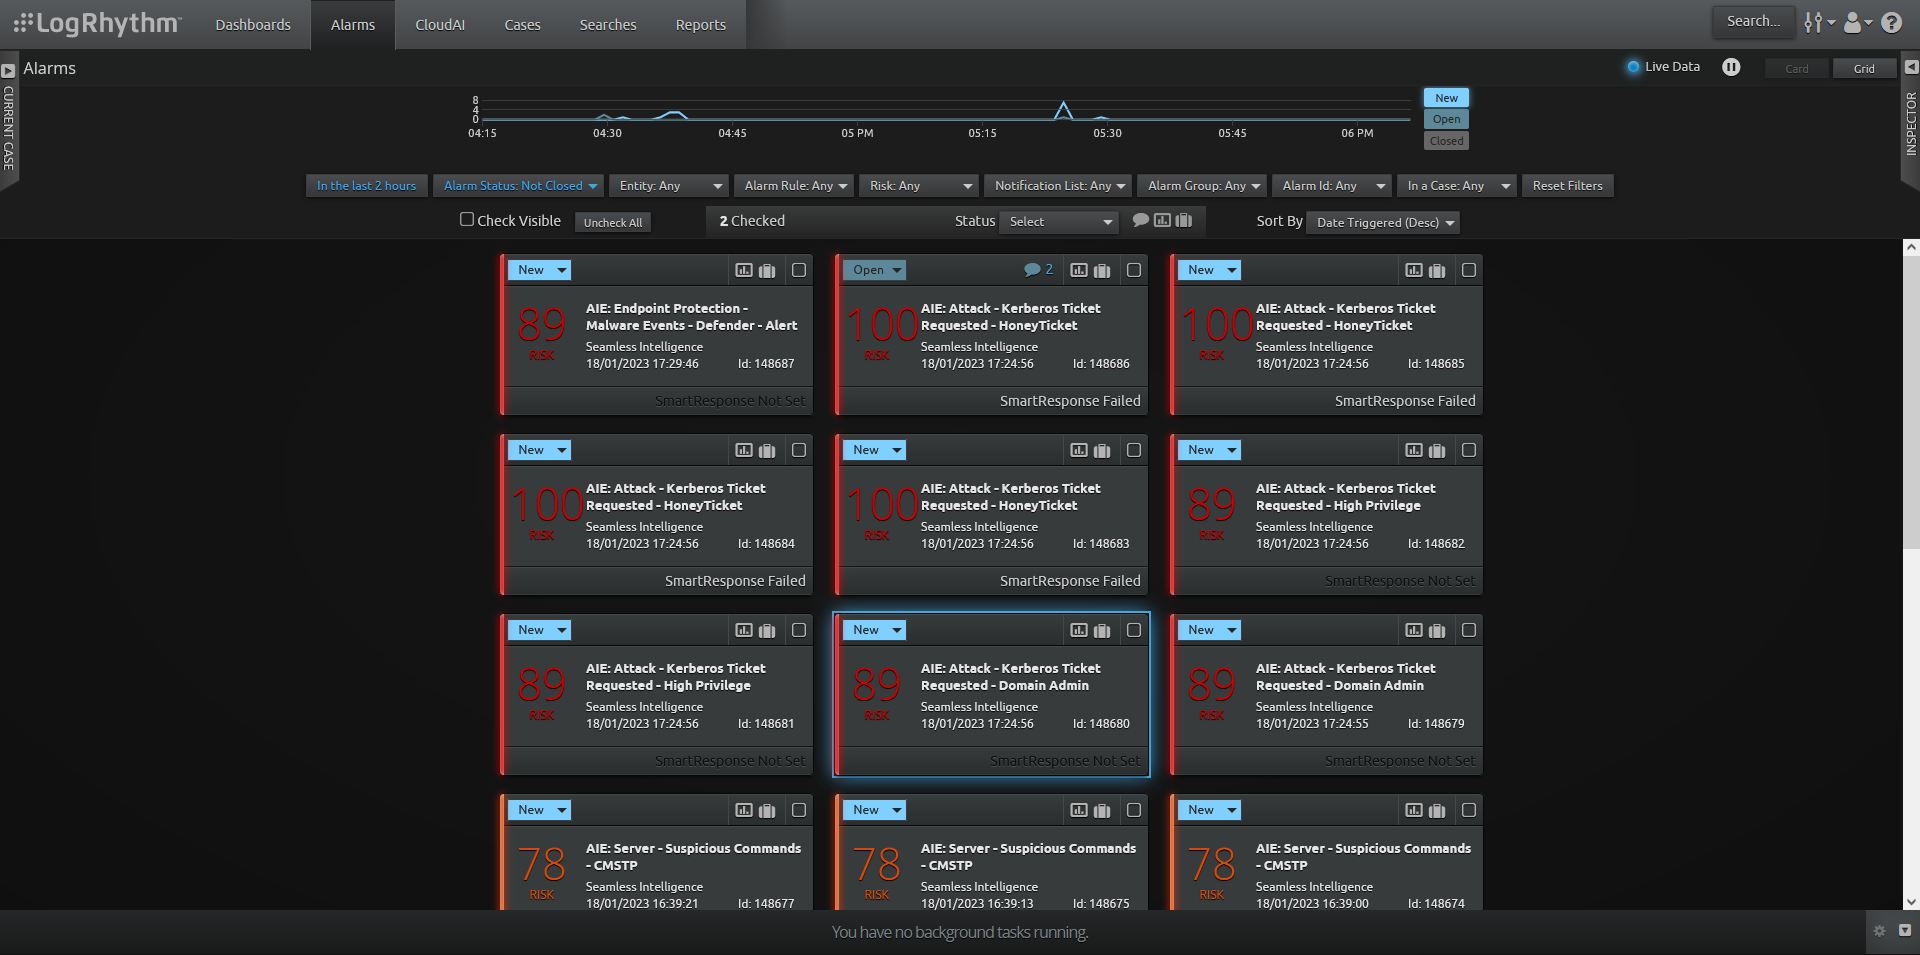Click the Search input field

1752,21
